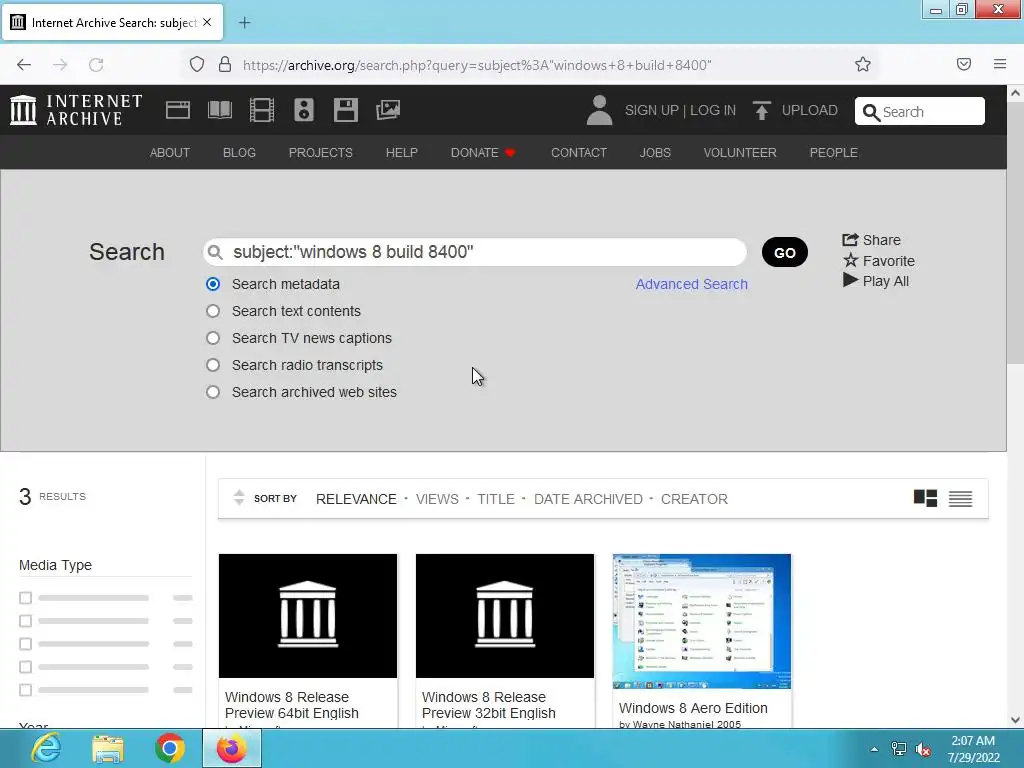Click SIGN UP link
Viewport: 1024px width, 768px height.
click(652, 110)
